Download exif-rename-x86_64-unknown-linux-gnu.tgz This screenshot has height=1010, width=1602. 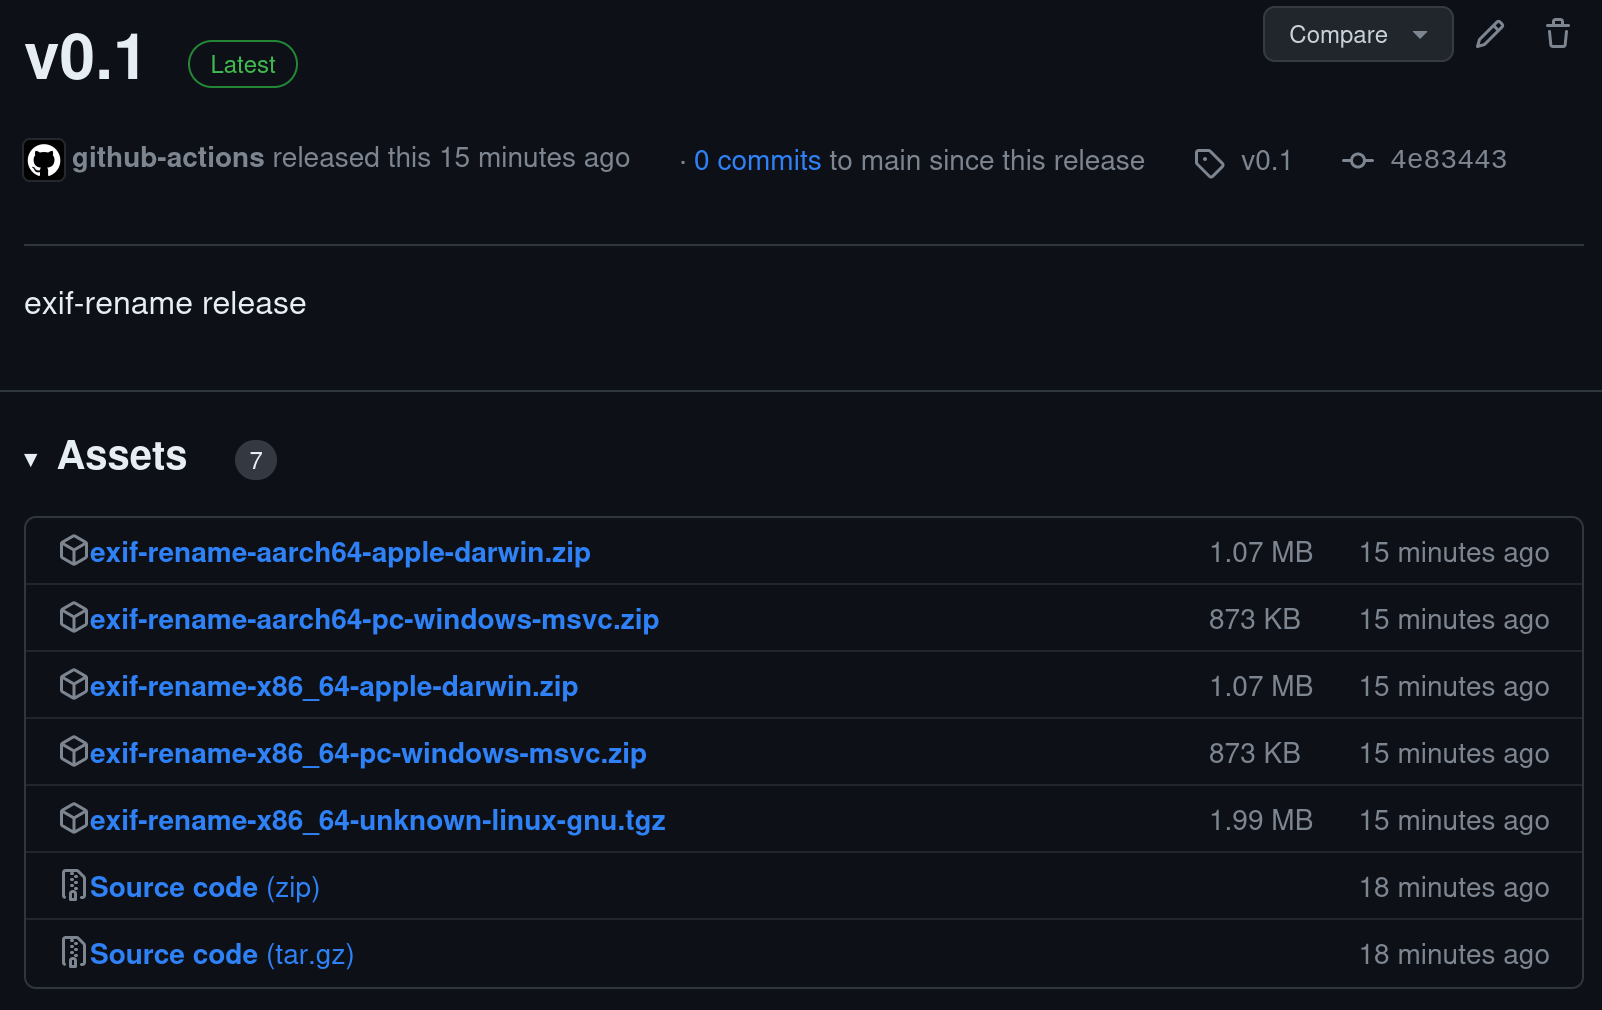[x=377, y=821]
